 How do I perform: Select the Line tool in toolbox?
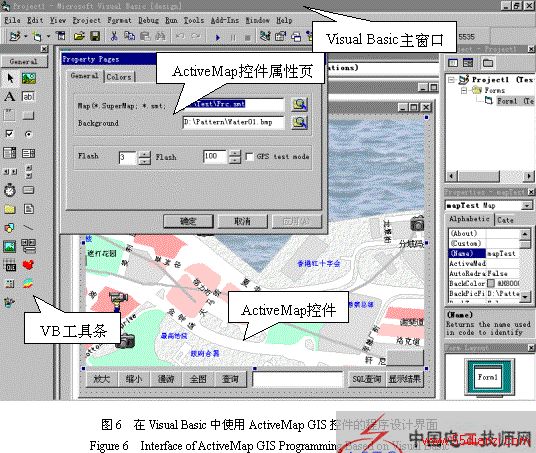click(x=28, y=228)
